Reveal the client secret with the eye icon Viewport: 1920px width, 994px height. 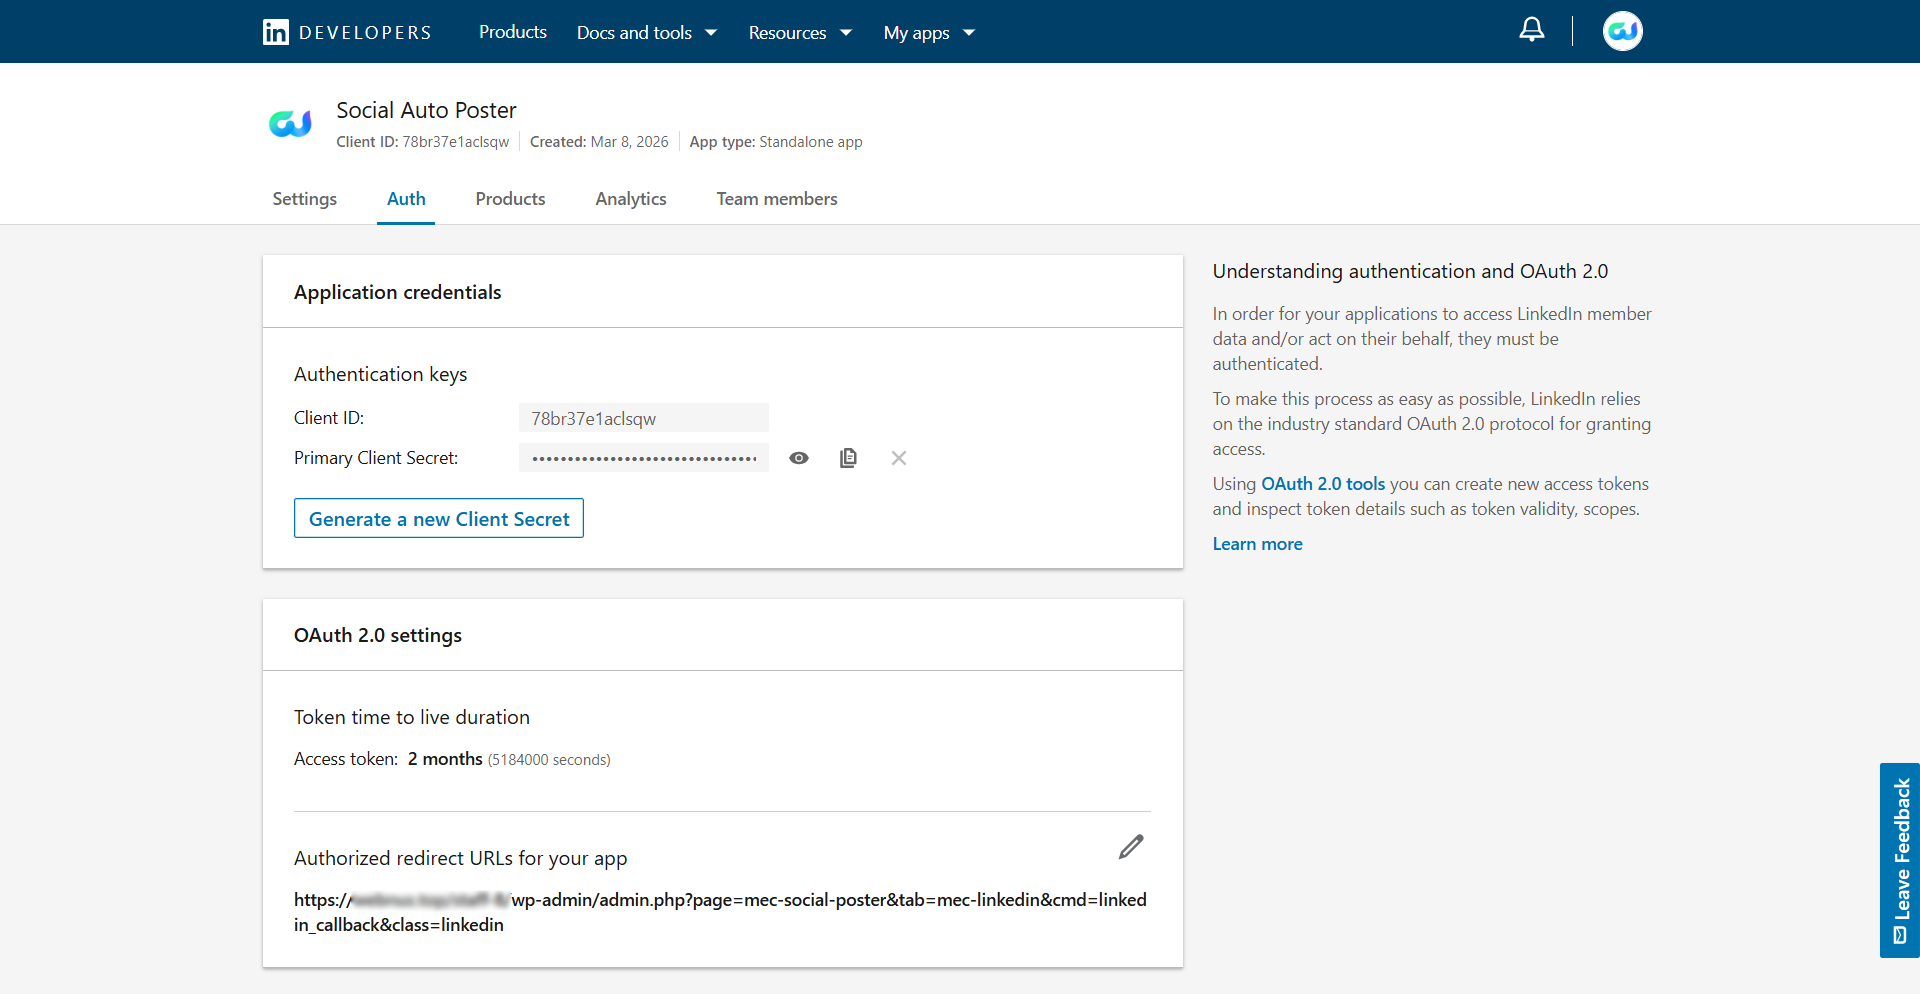point(798,458)
